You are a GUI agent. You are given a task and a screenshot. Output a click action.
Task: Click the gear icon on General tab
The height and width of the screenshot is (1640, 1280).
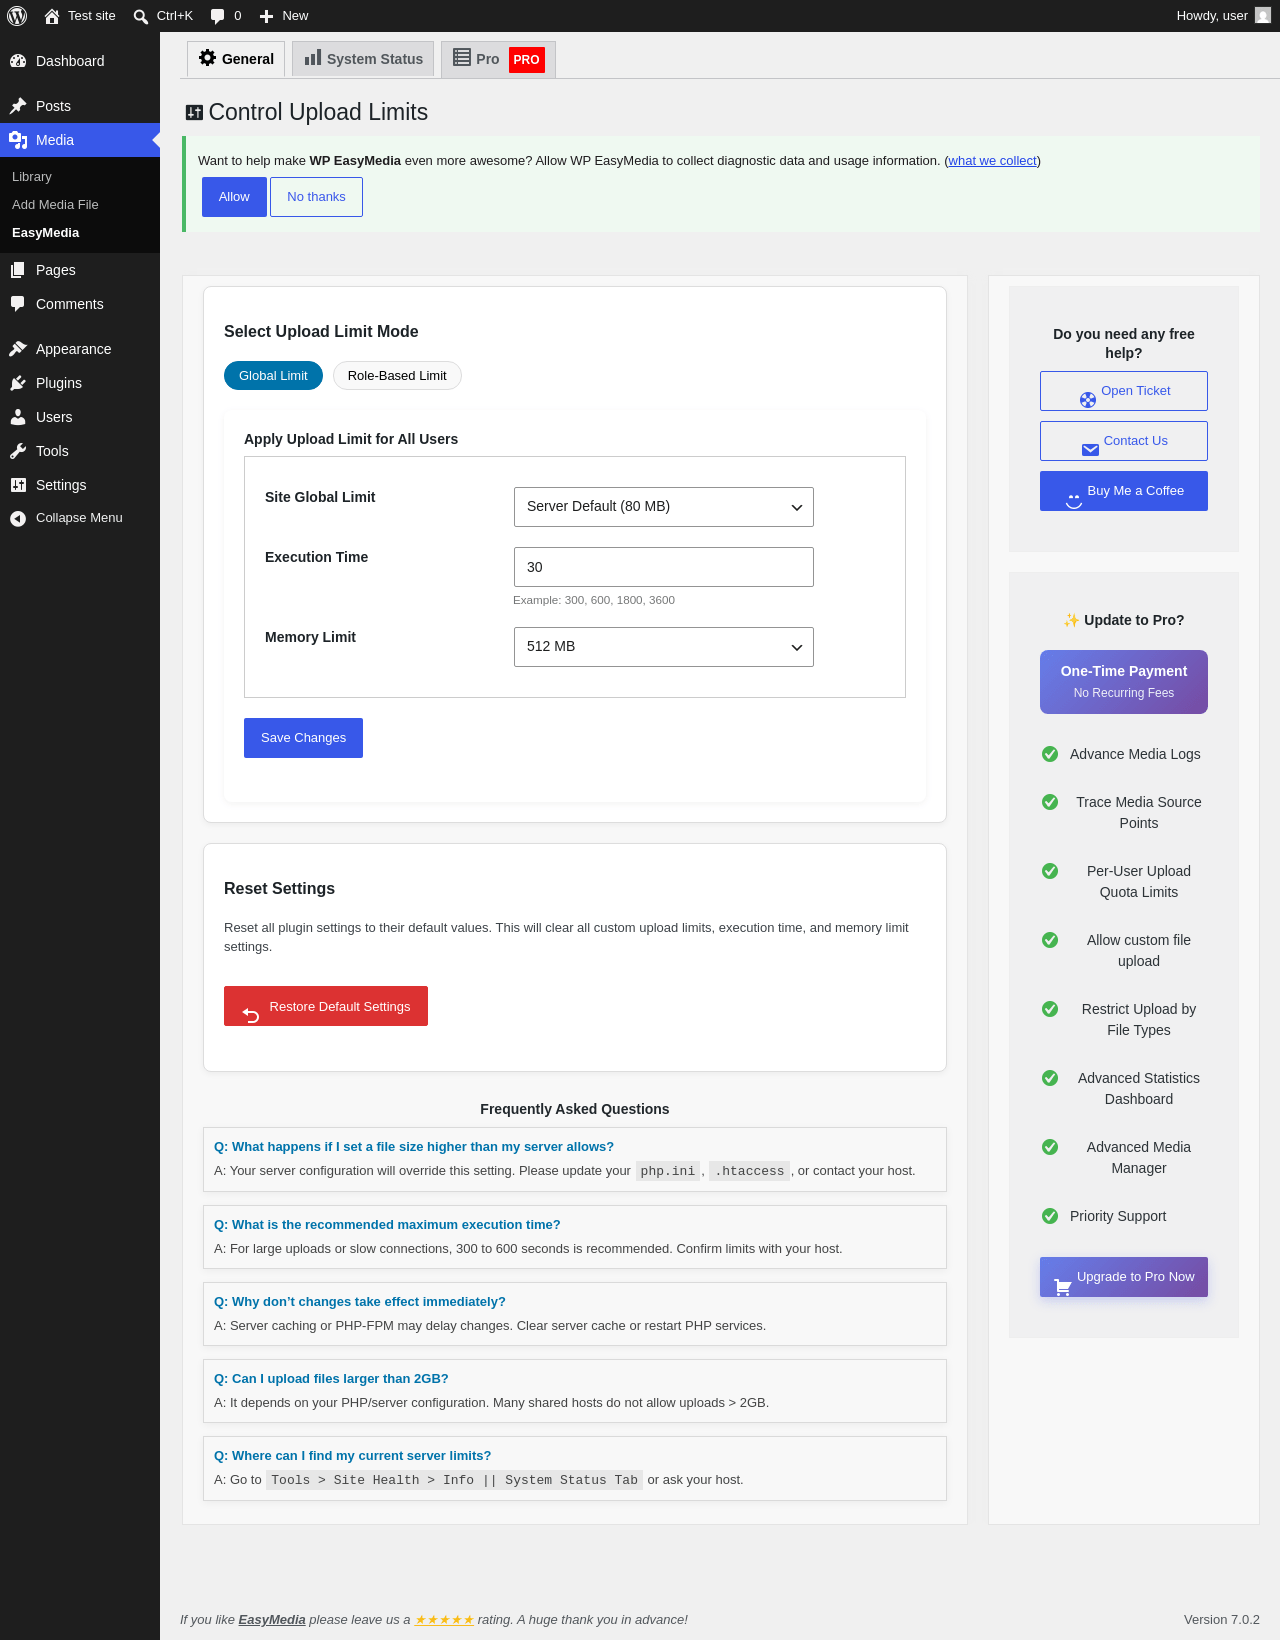tap(207, 58)
